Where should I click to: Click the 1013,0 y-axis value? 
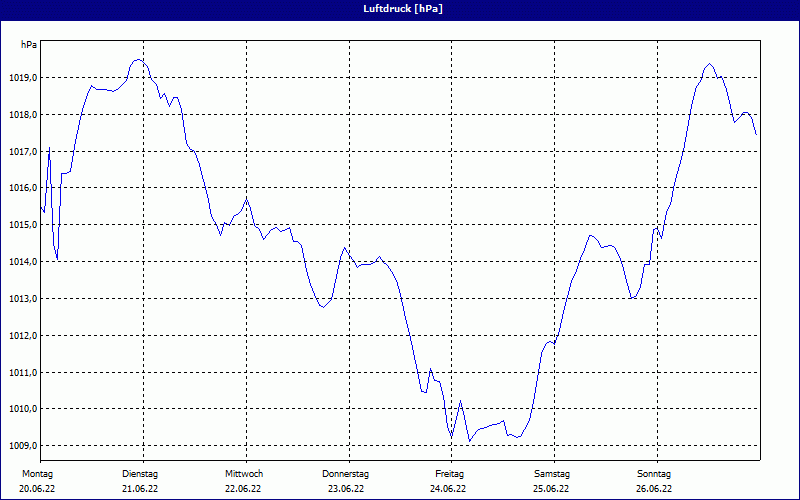21,299
